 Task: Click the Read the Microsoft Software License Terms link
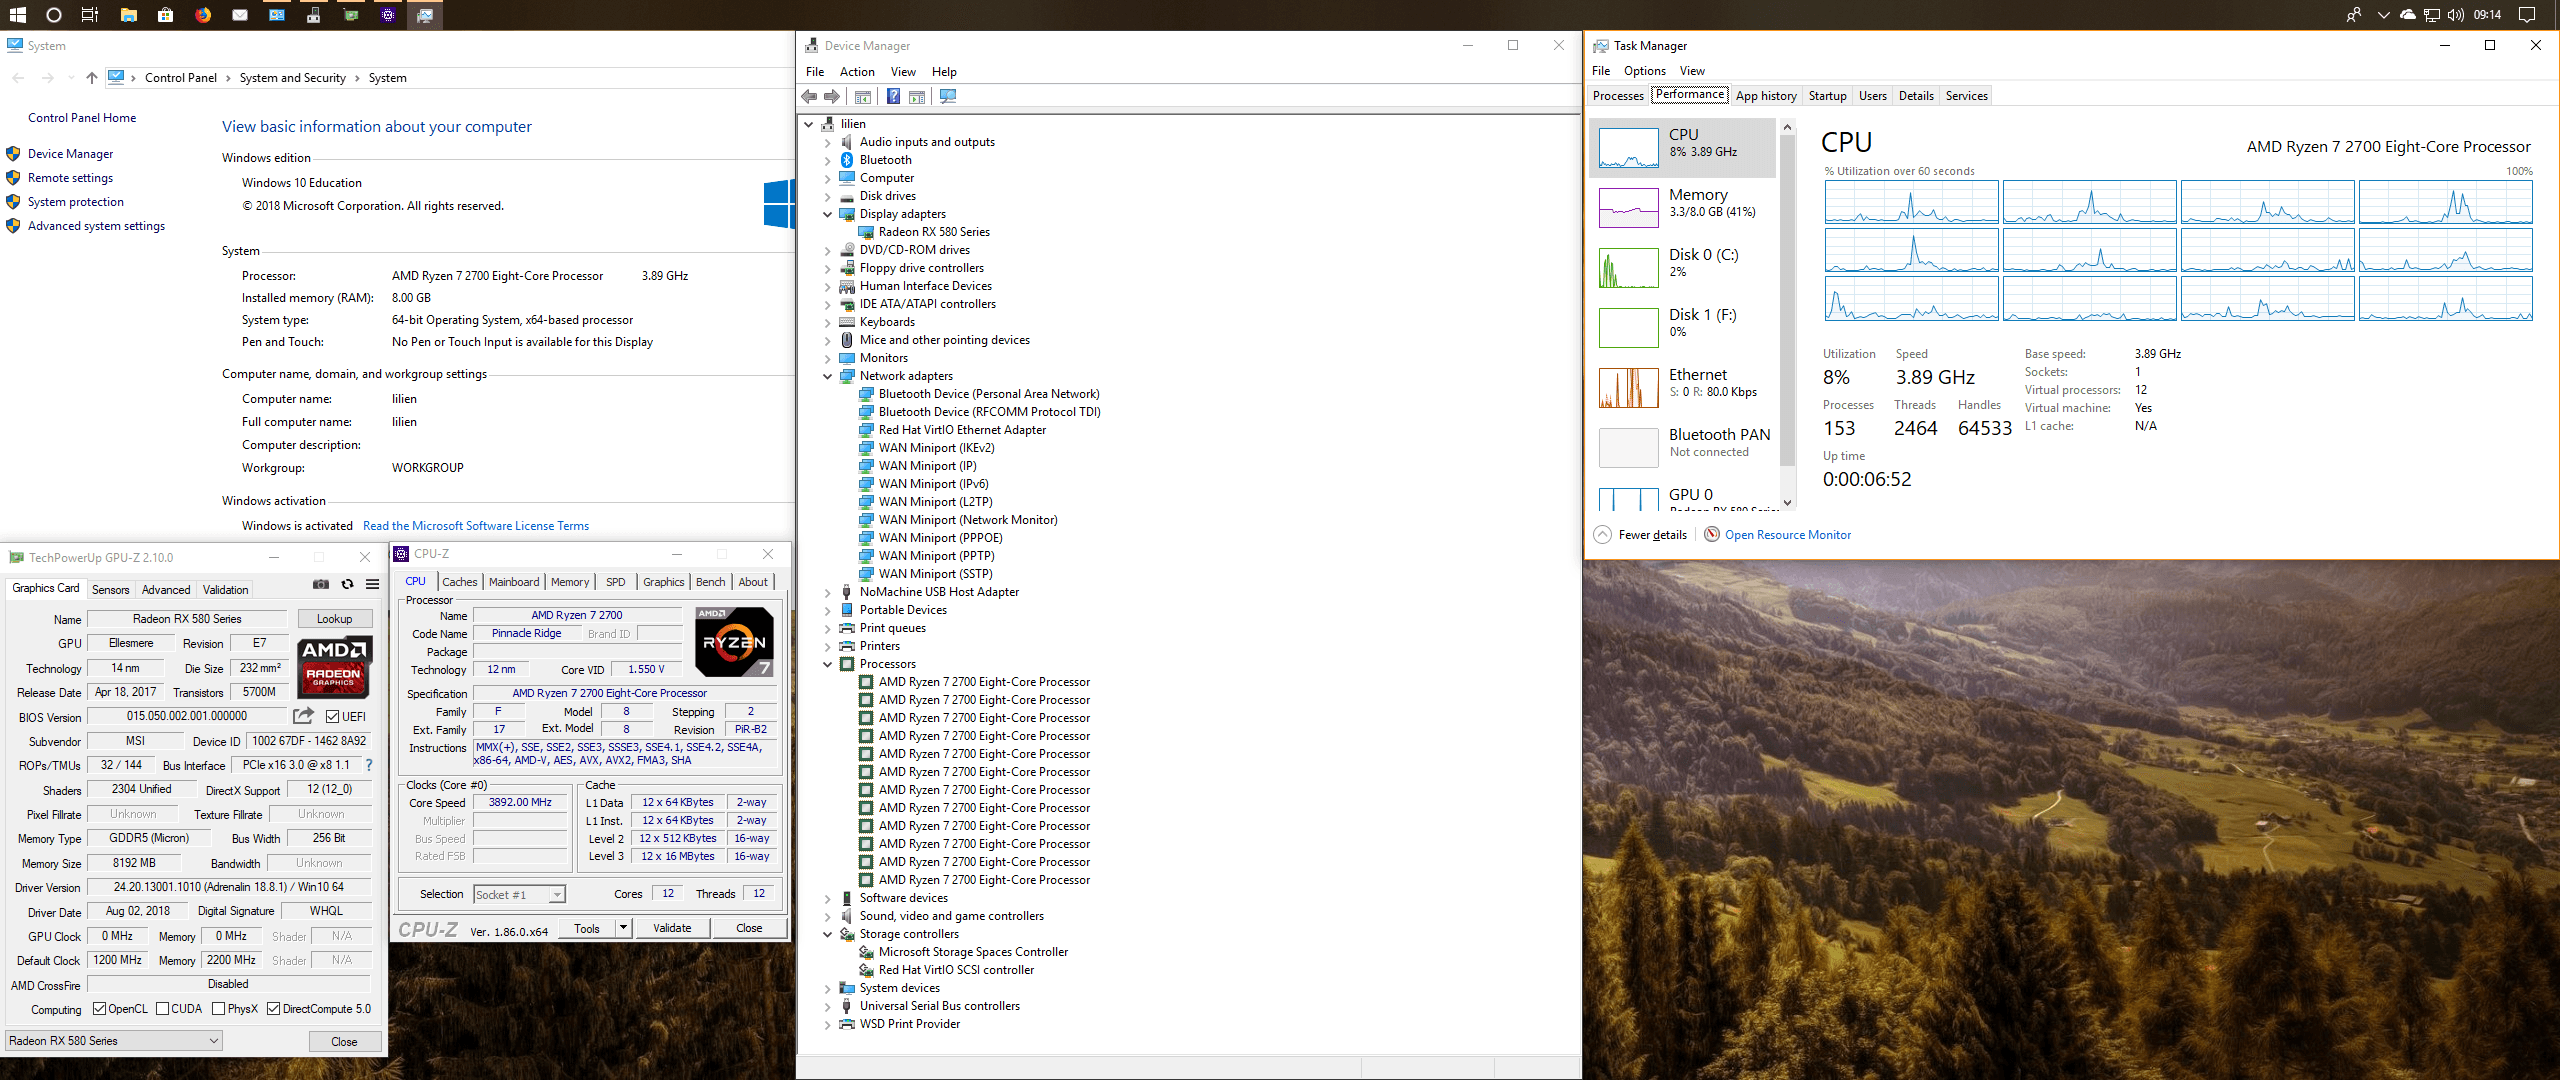point(475,525)
